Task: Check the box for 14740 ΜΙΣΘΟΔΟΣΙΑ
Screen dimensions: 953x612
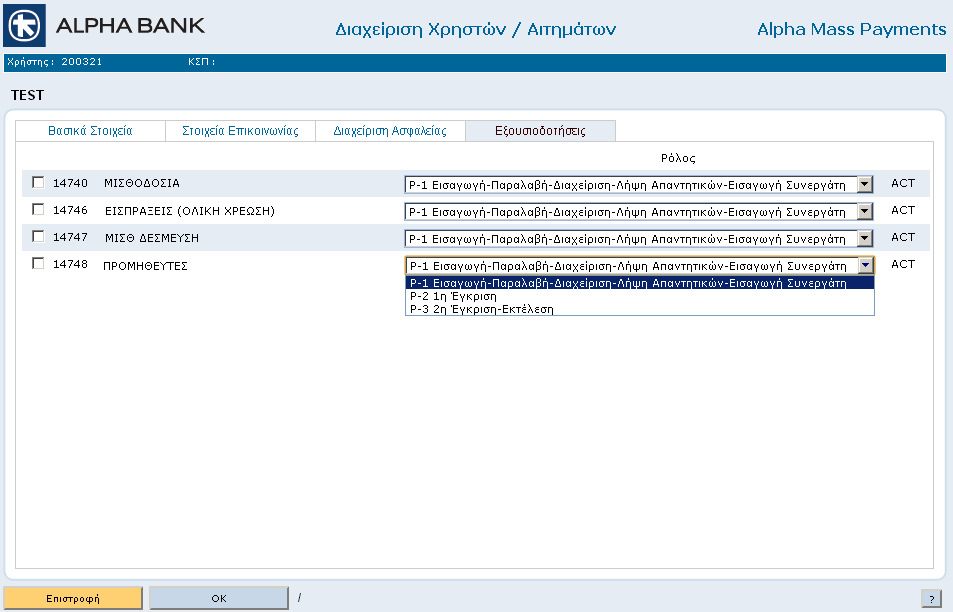Action: (38, 182)
